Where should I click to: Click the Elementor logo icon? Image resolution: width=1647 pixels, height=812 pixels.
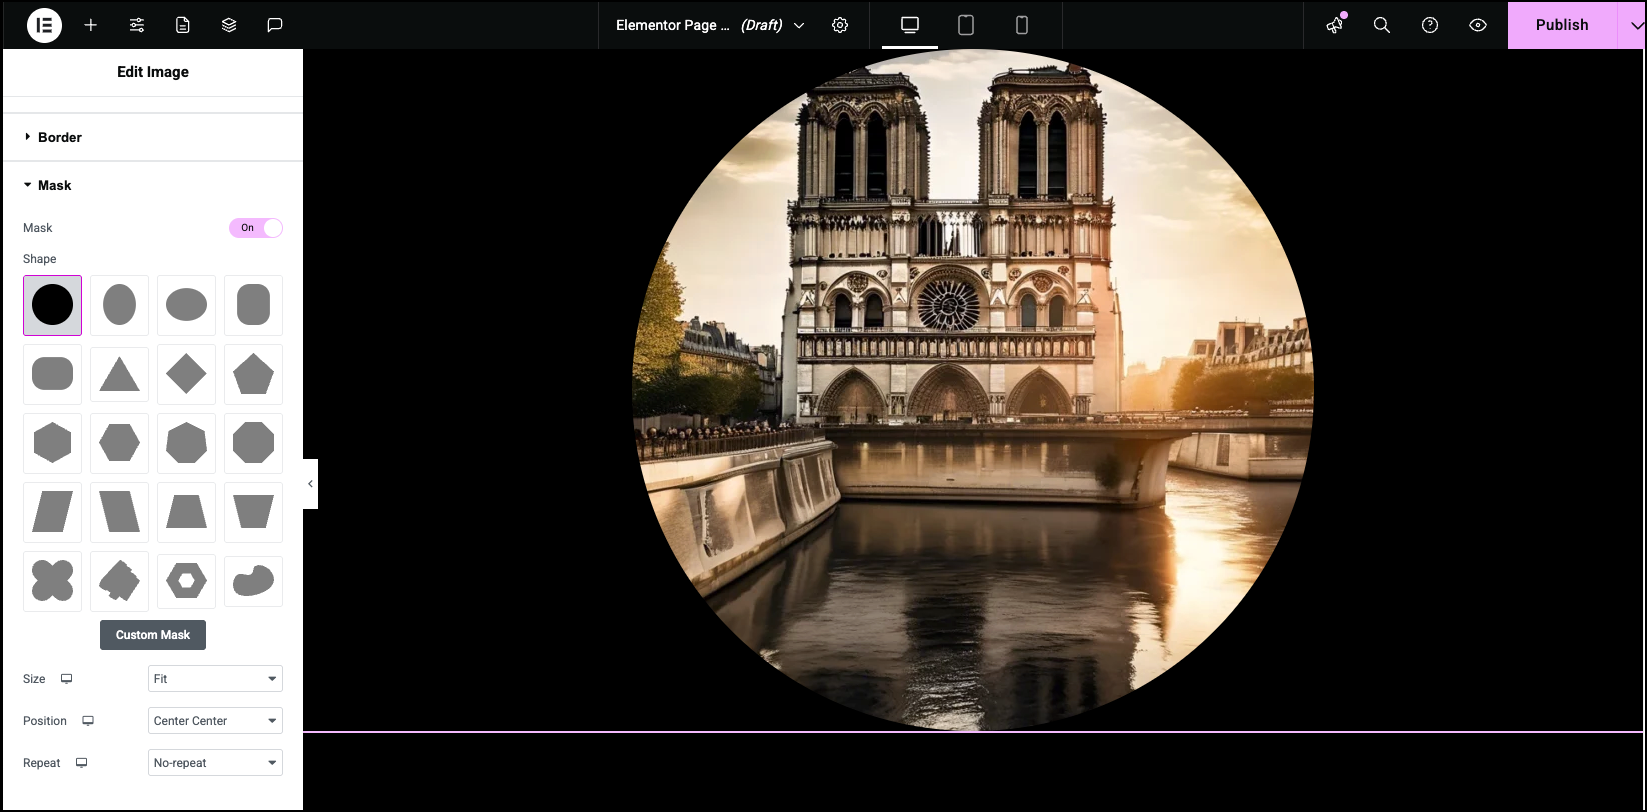[x=44, y=25]
